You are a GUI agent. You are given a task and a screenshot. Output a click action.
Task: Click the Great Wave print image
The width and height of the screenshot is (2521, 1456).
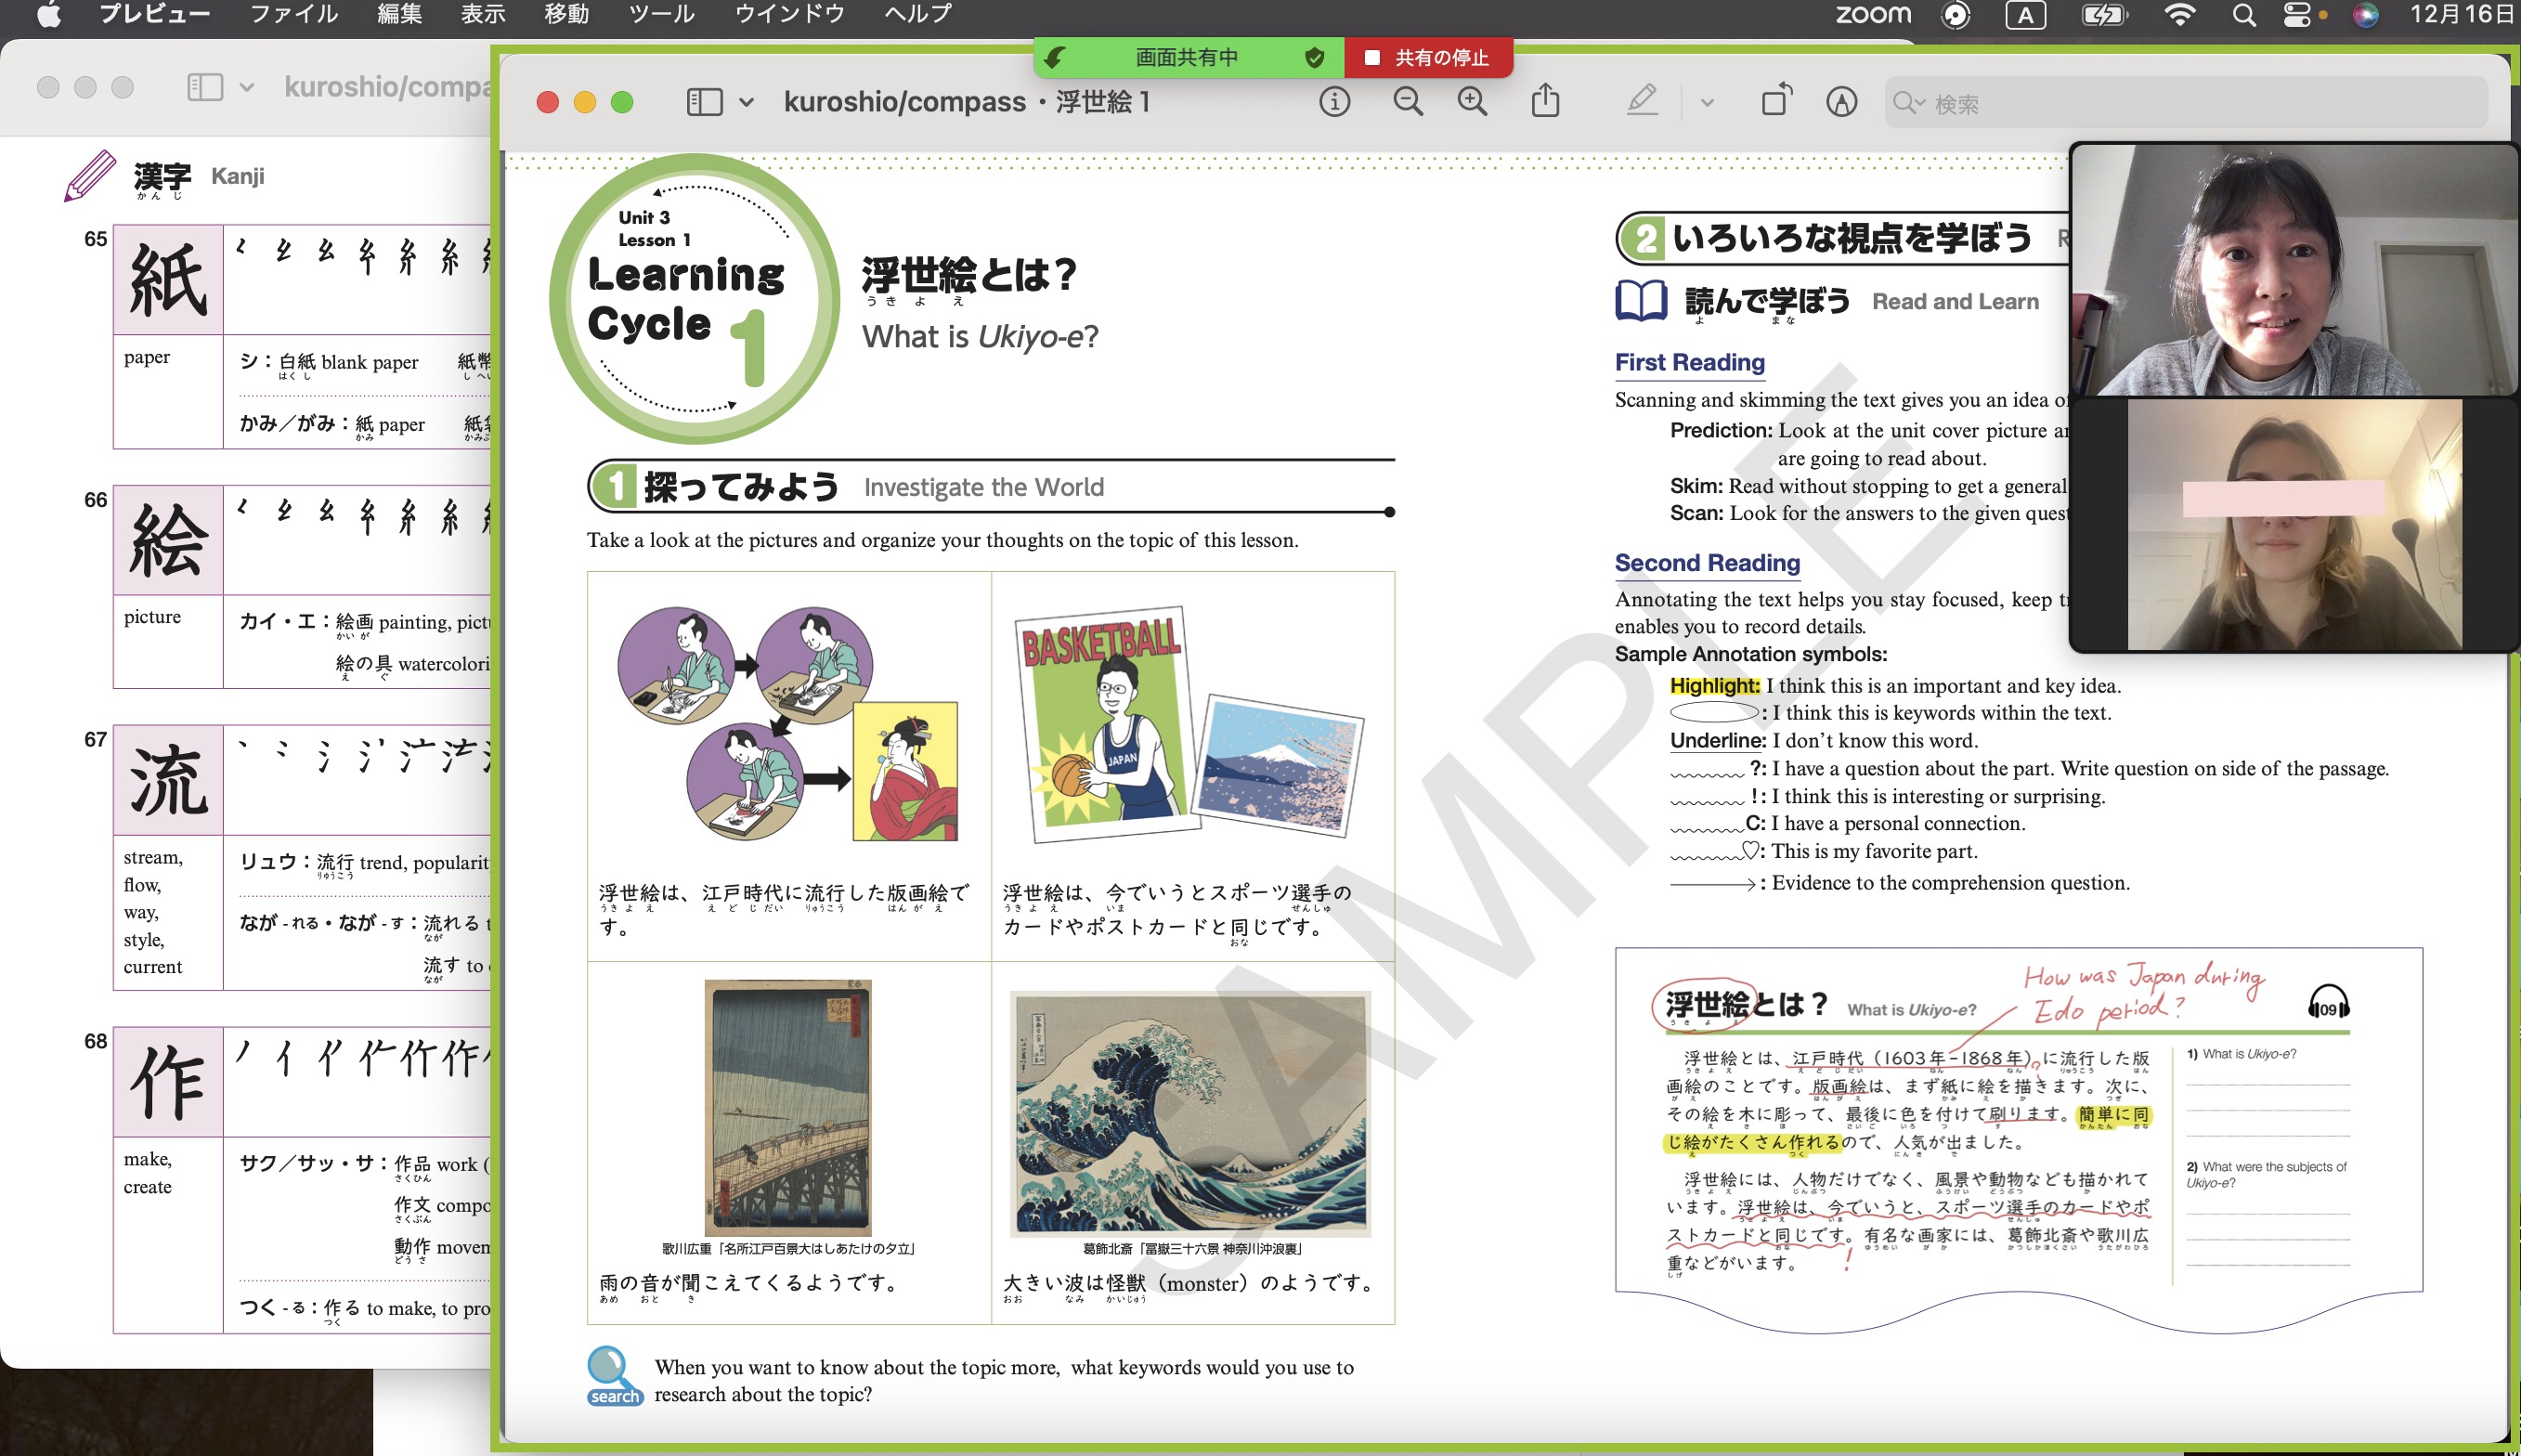(1190, 1114)
